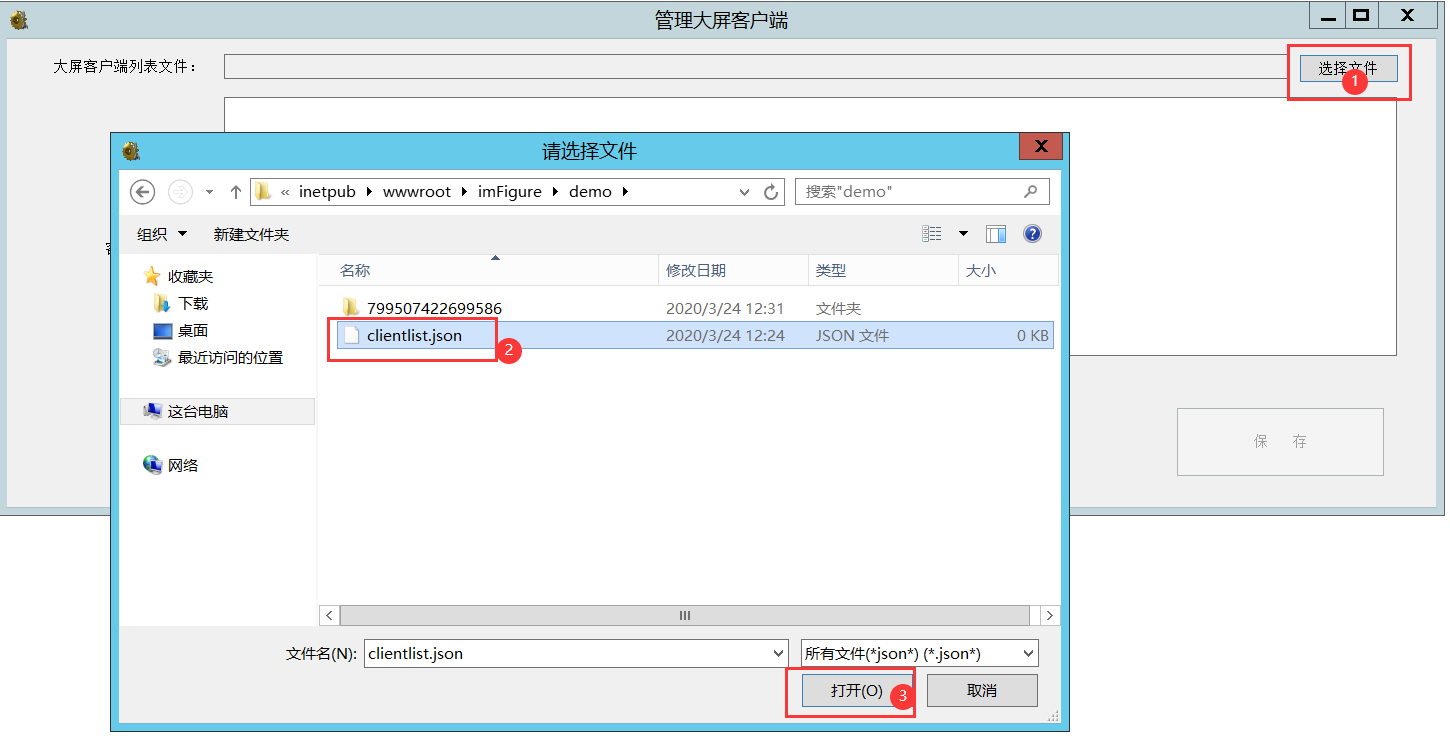
Task: Select 这台电脑 in the navigation pane
Action: pos(197,411)
